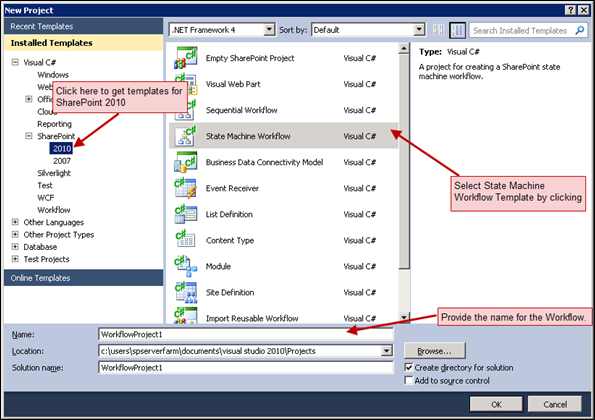Screen dimensions: 595x420
Task: Click the Content Type template icon
Action: (186, 240)
